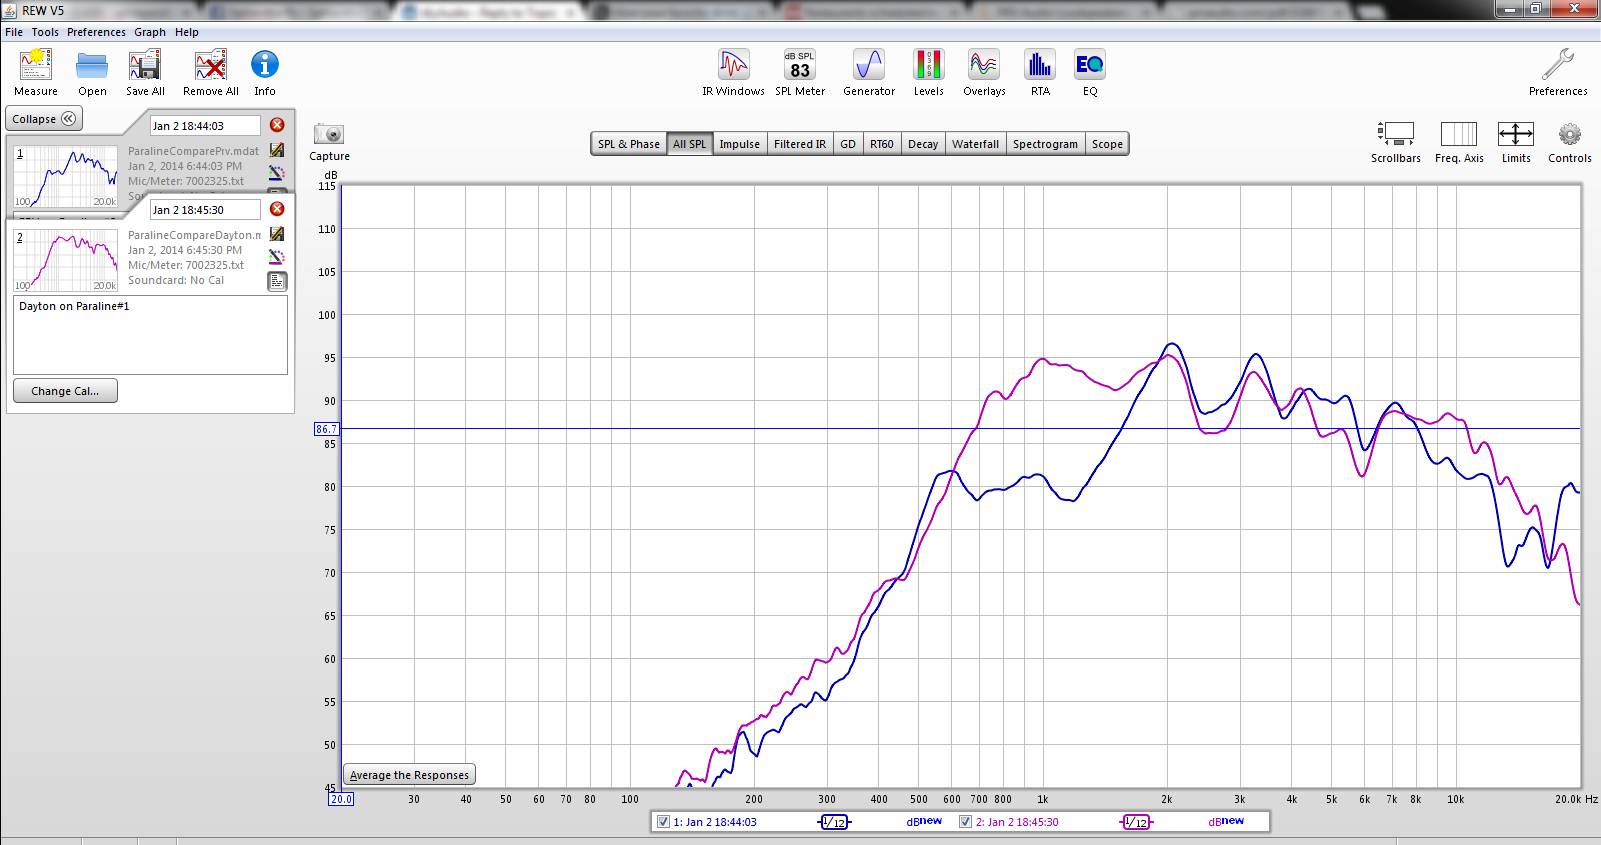1601x845 pixels.
Task: Switch to Impulse tab
Action: (739, 144)
